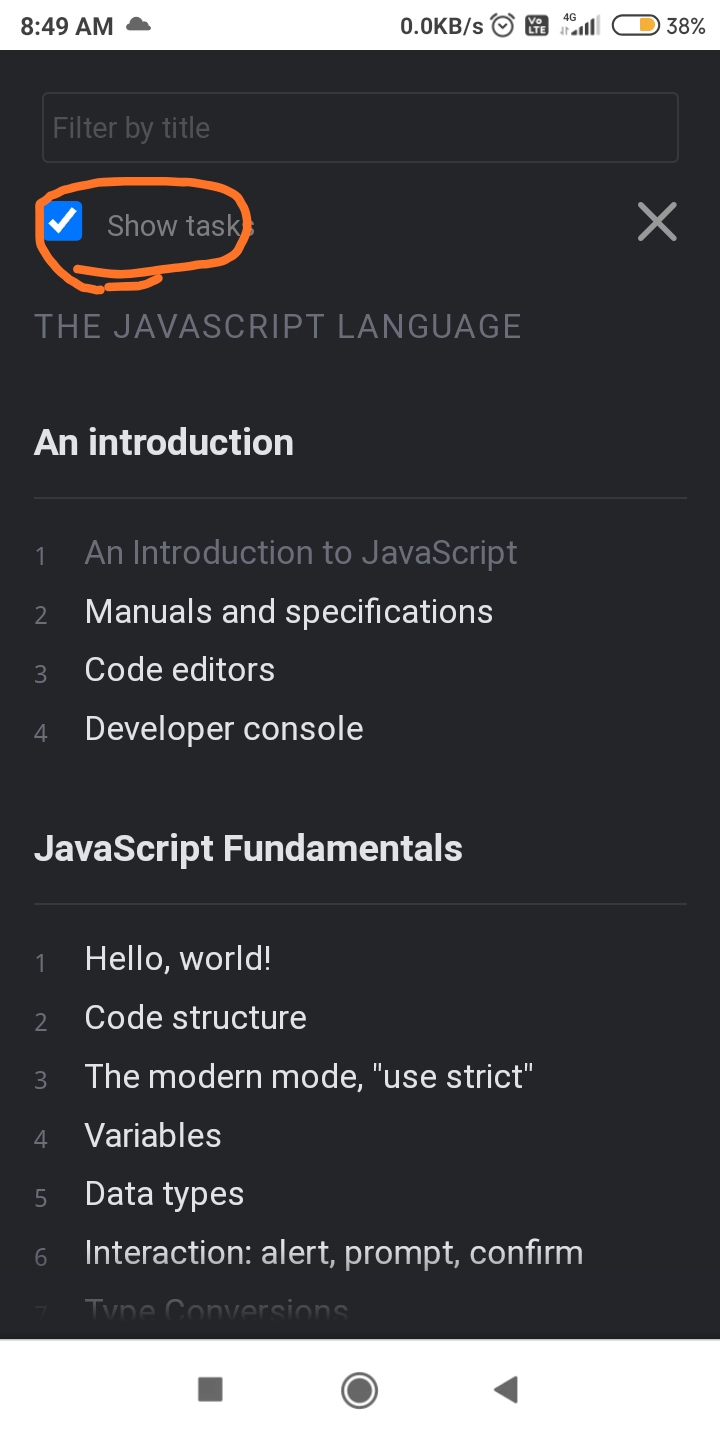Uncheck the Show tasks checkbox
Screen dimensions: 720x1440
[x=64, y=221]
